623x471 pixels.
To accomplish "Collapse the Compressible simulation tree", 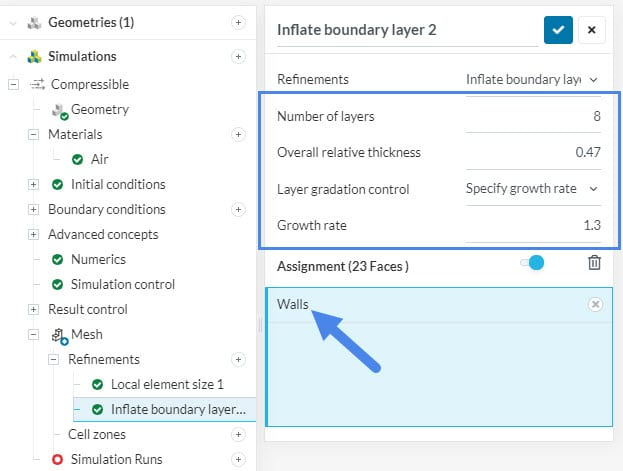I will pyautogui.click(x=13, y=85).
